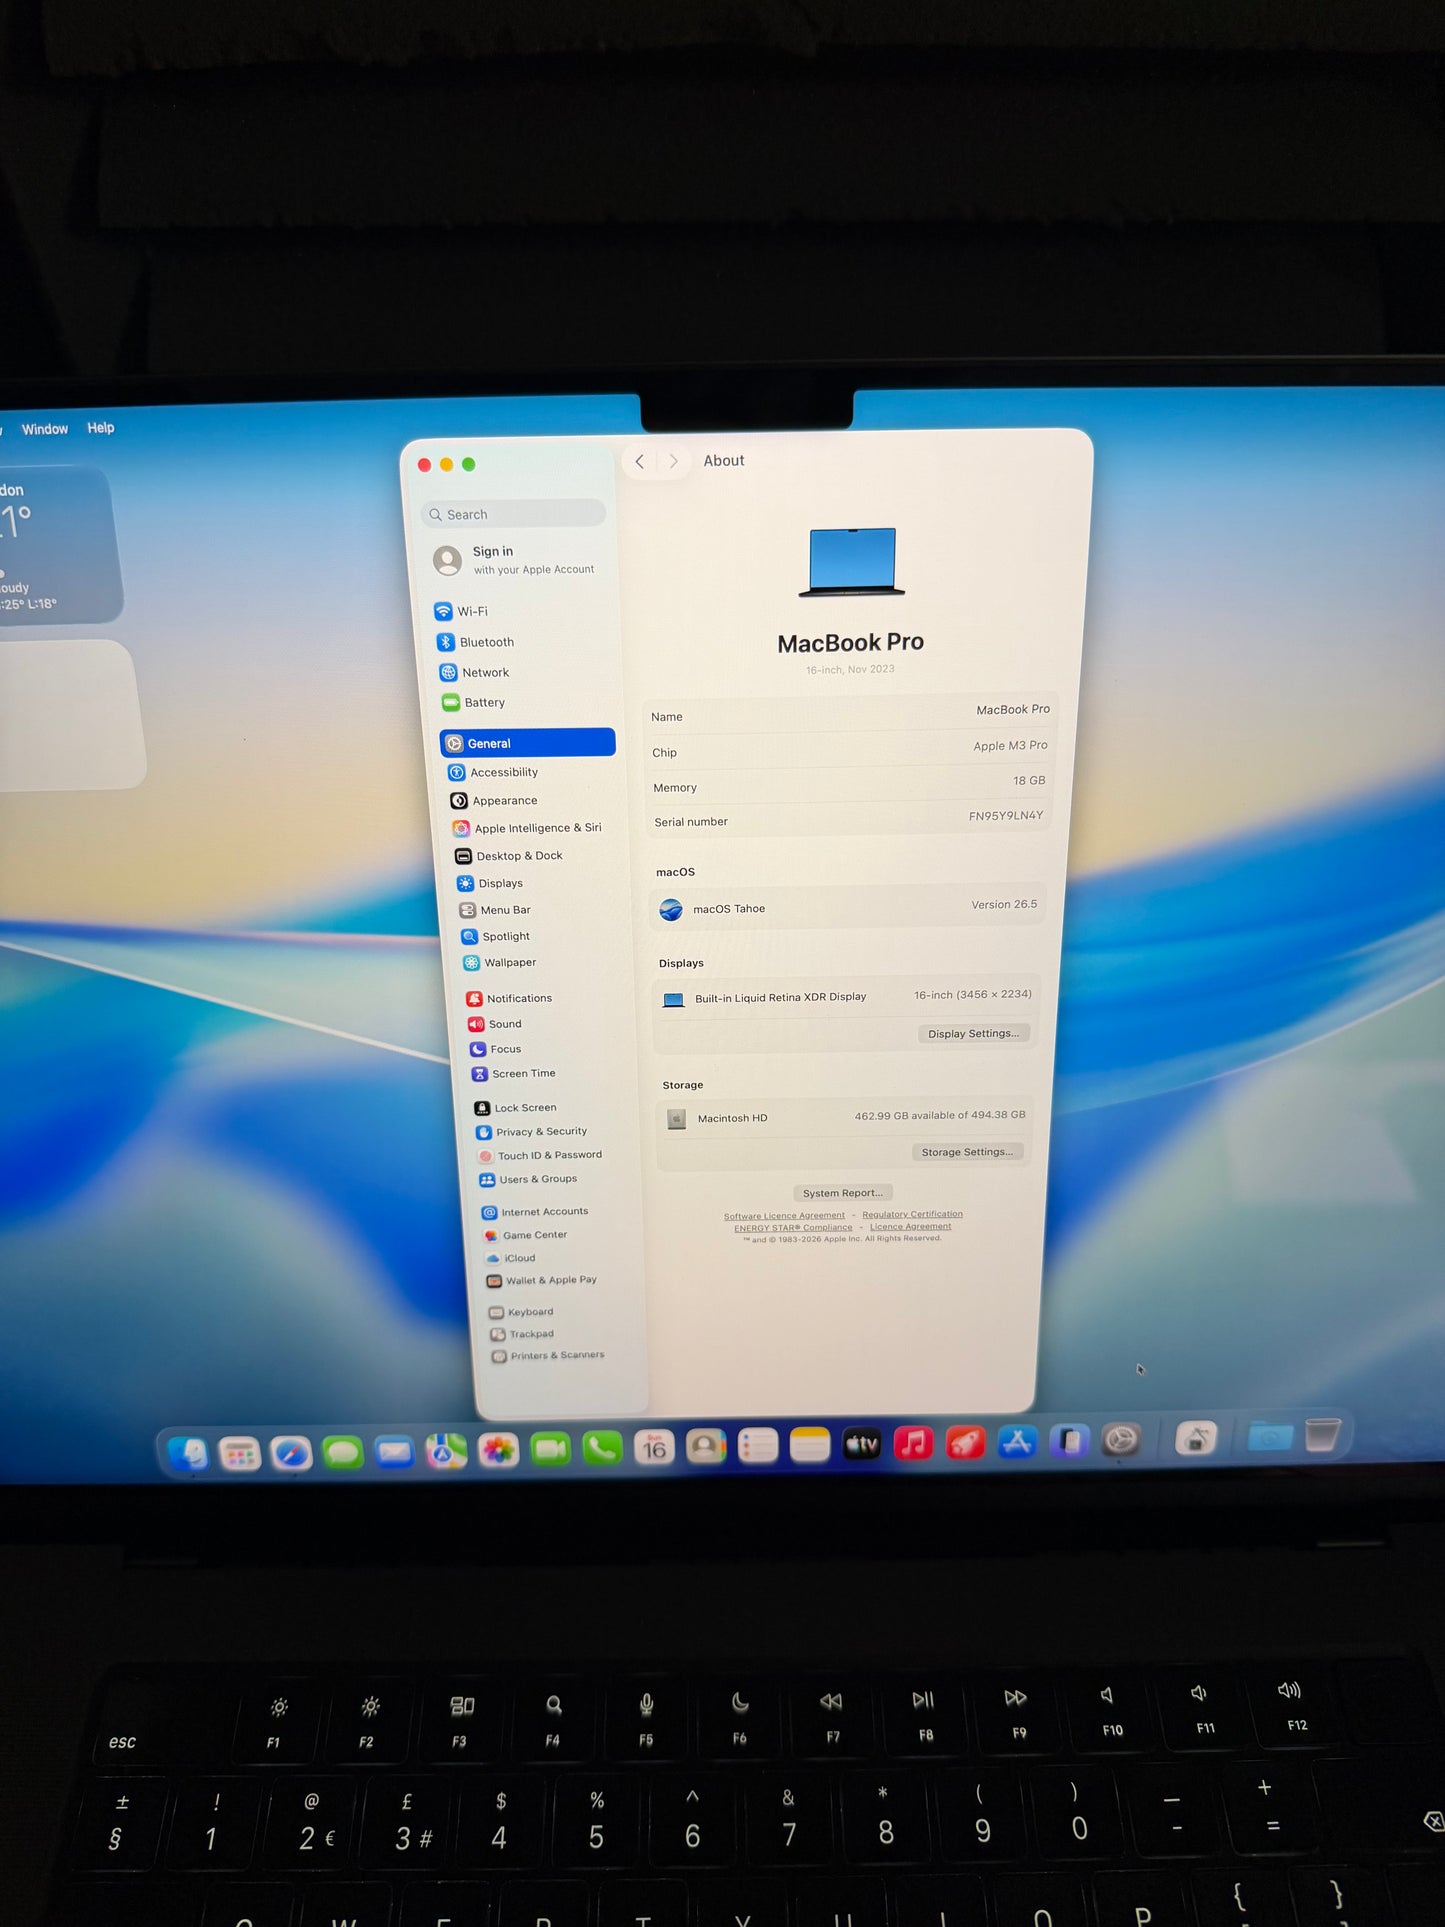1445x1927 pixels.
Task: Click the MacBook Pro laptop image
Action: (x=852, y=562)
